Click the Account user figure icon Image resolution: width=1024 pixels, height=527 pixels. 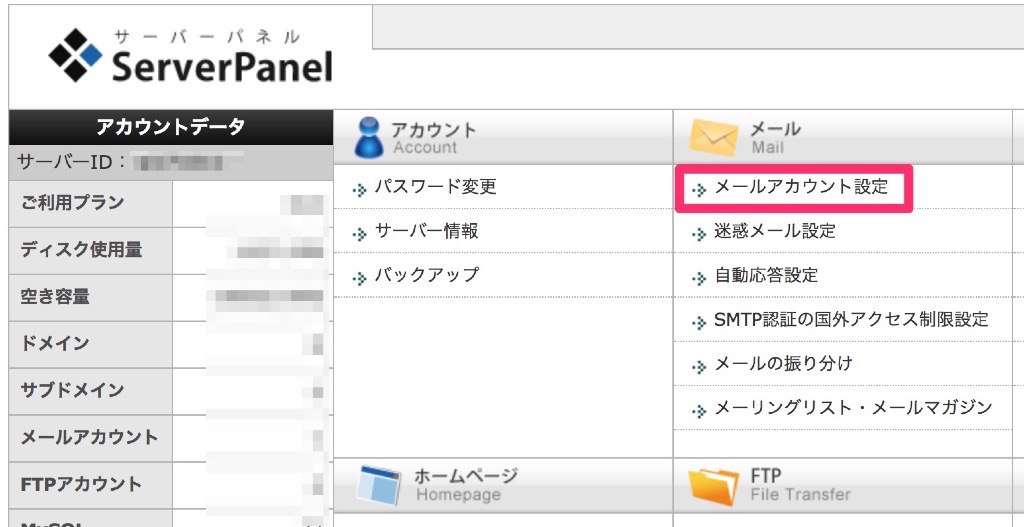[368, 138]
